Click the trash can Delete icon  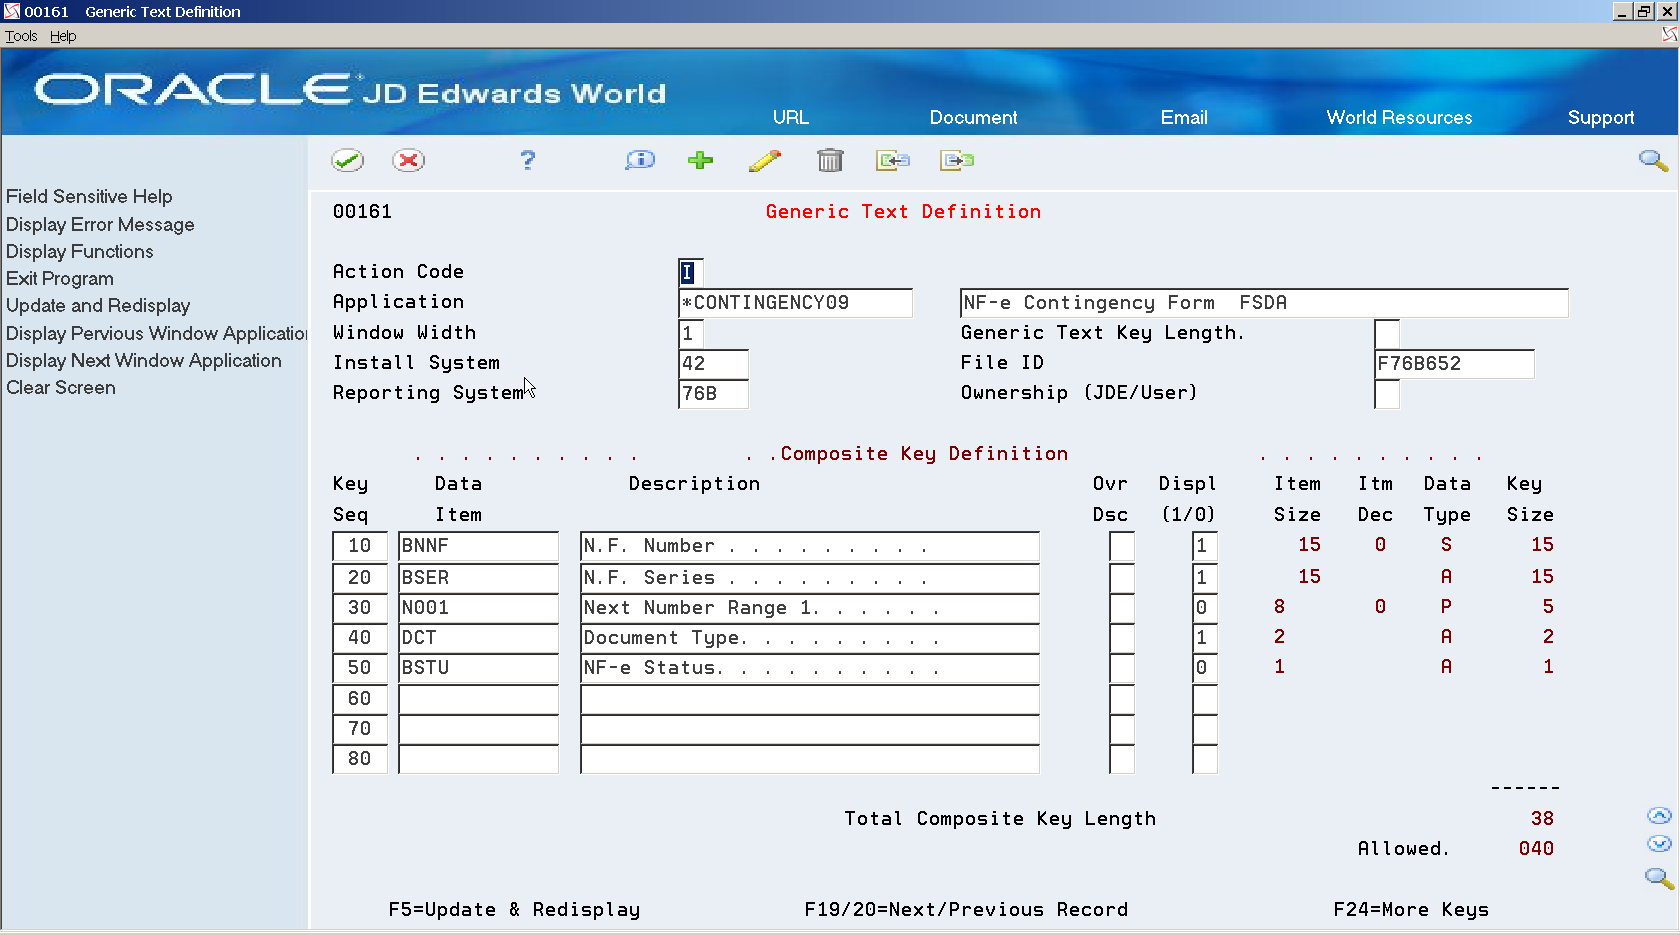click(830, 160)
